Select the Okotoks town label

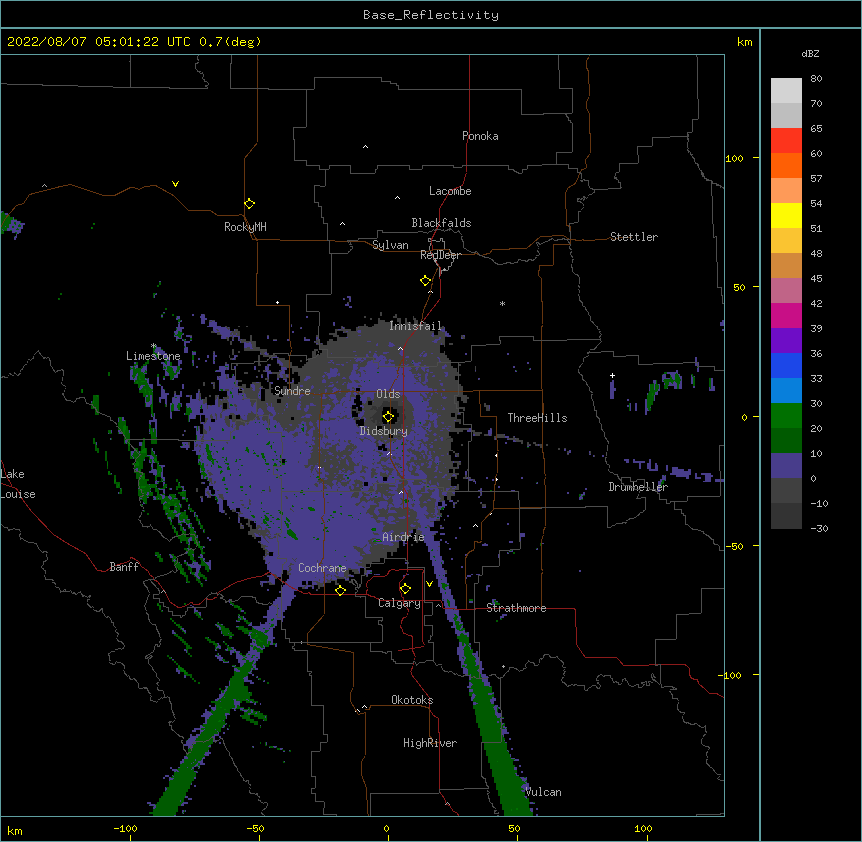(x=412, y=700)
